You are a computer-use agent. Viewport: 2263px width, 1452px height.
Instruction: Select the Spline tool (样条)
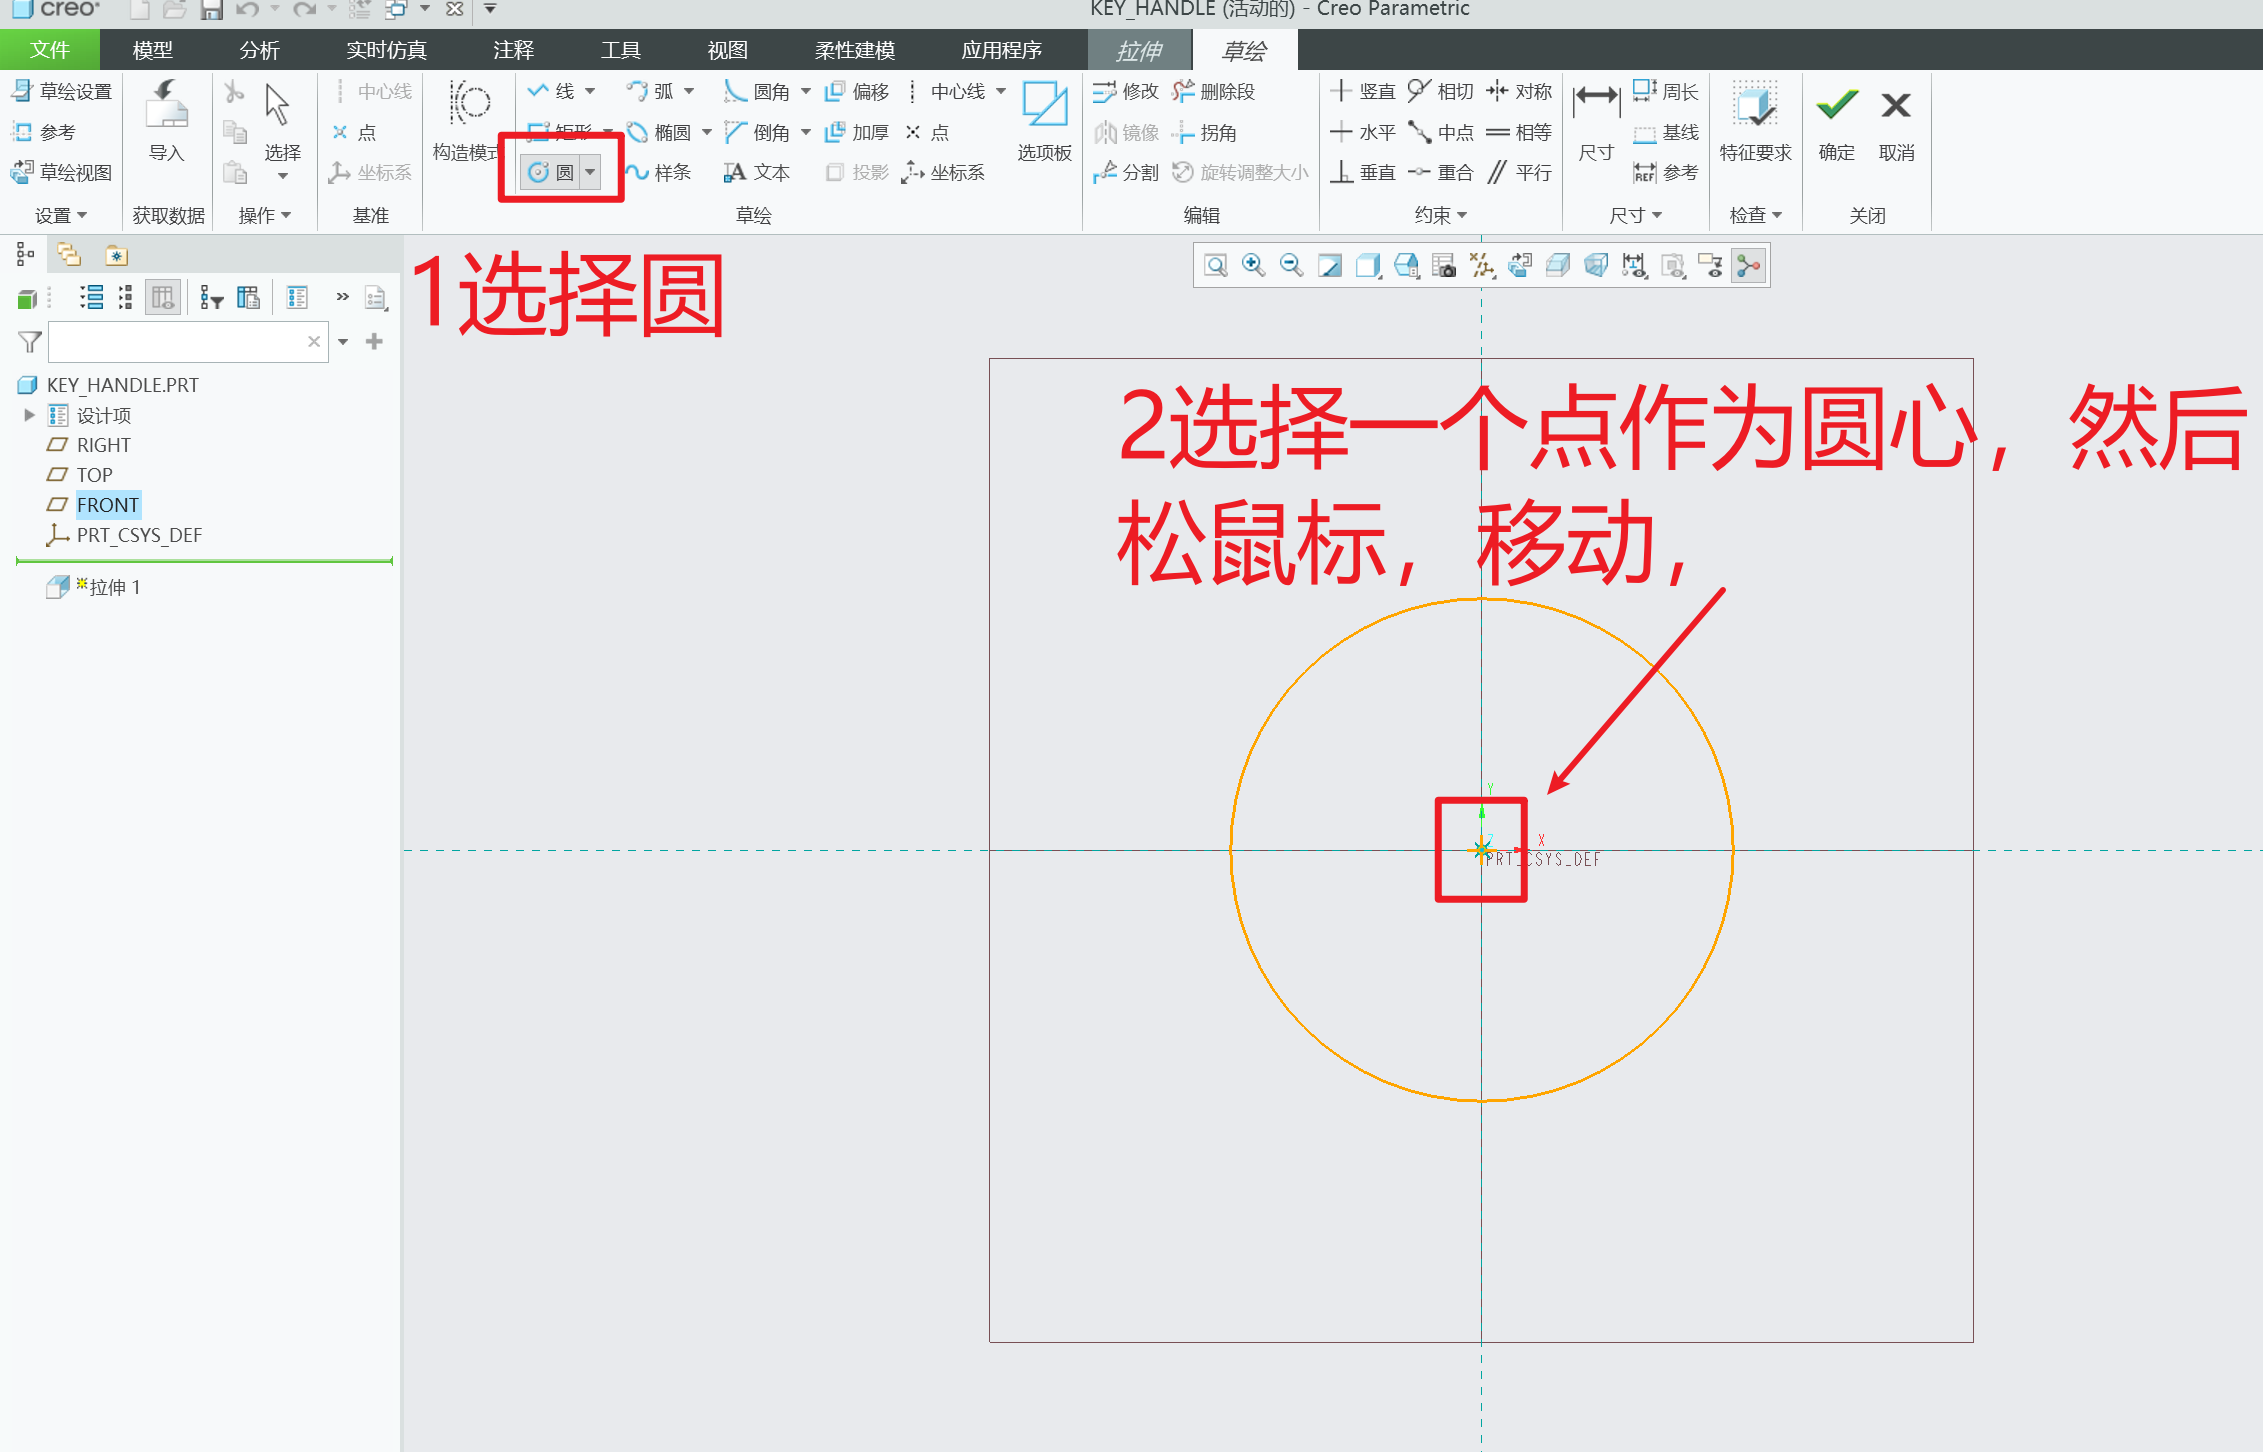tap(663, 171)
